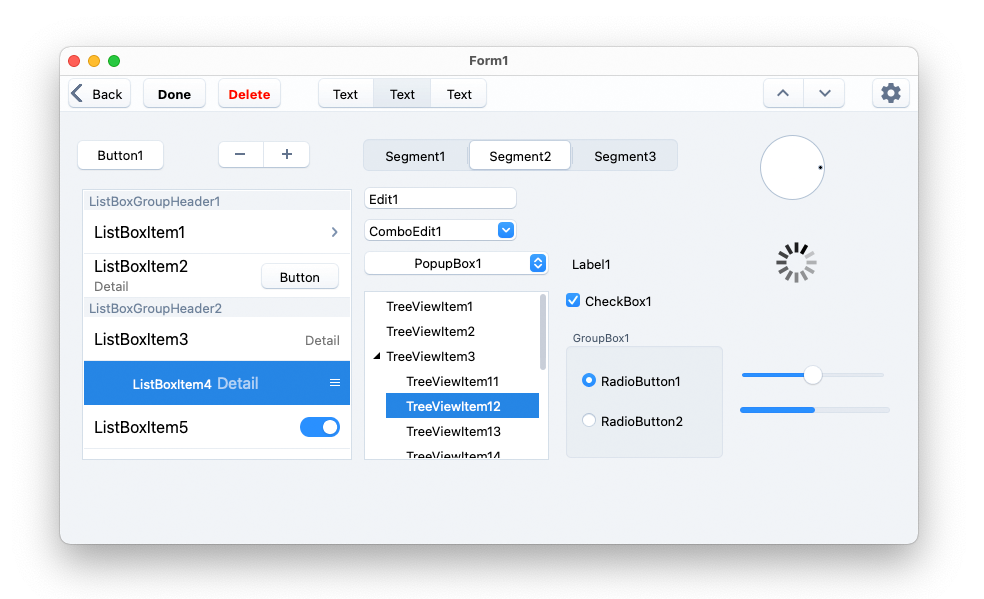Click the ComboEdit1 text field

[431, 231]
